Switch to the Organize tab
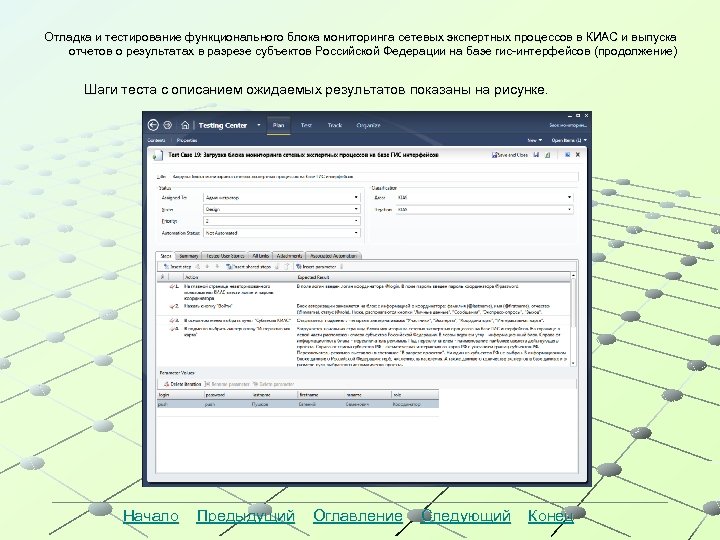The height and width of the screenshot is (540, 720). tap(368, 125)
